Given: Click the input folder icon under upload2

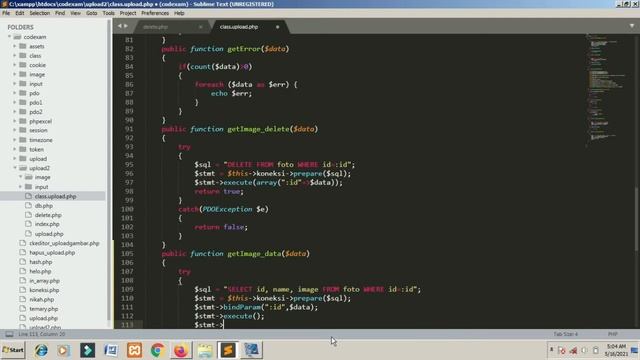Looking at the screenshot, I should pyautogui.click(x=28, y=187).
